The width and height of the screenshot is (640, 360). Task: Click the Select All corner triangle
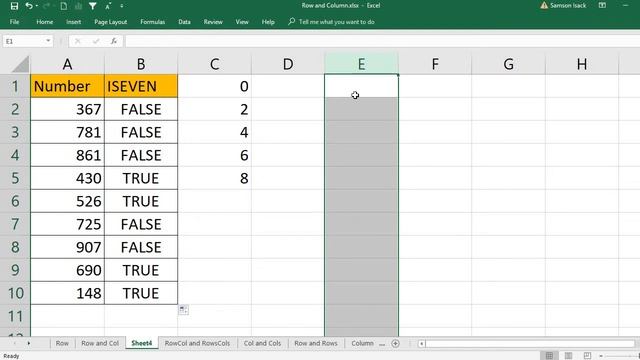pyautogui.click(x=20, y=65)
